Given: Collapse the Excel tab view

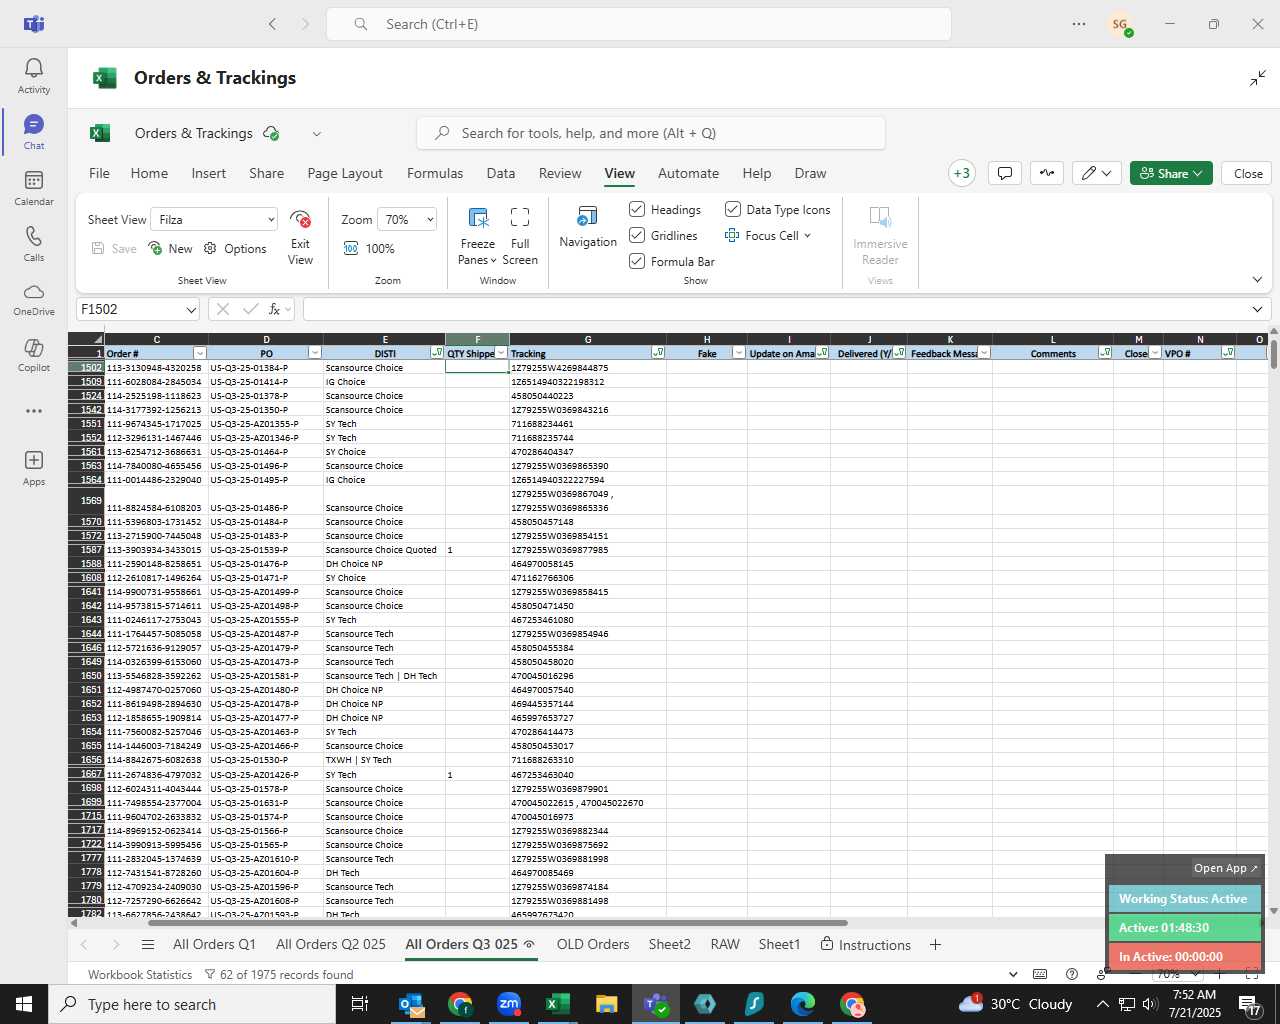Looking at the screenshot, I should (1258, 78).
